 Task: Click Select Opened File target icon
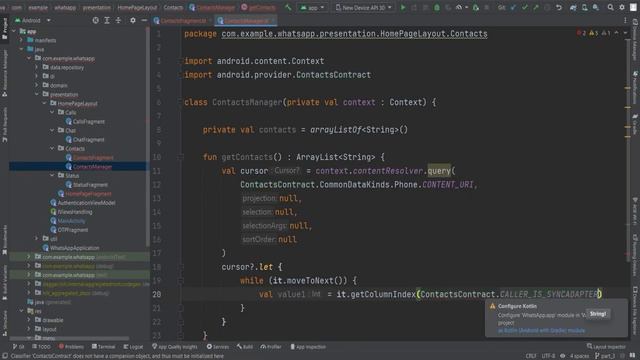pos(95,20)
